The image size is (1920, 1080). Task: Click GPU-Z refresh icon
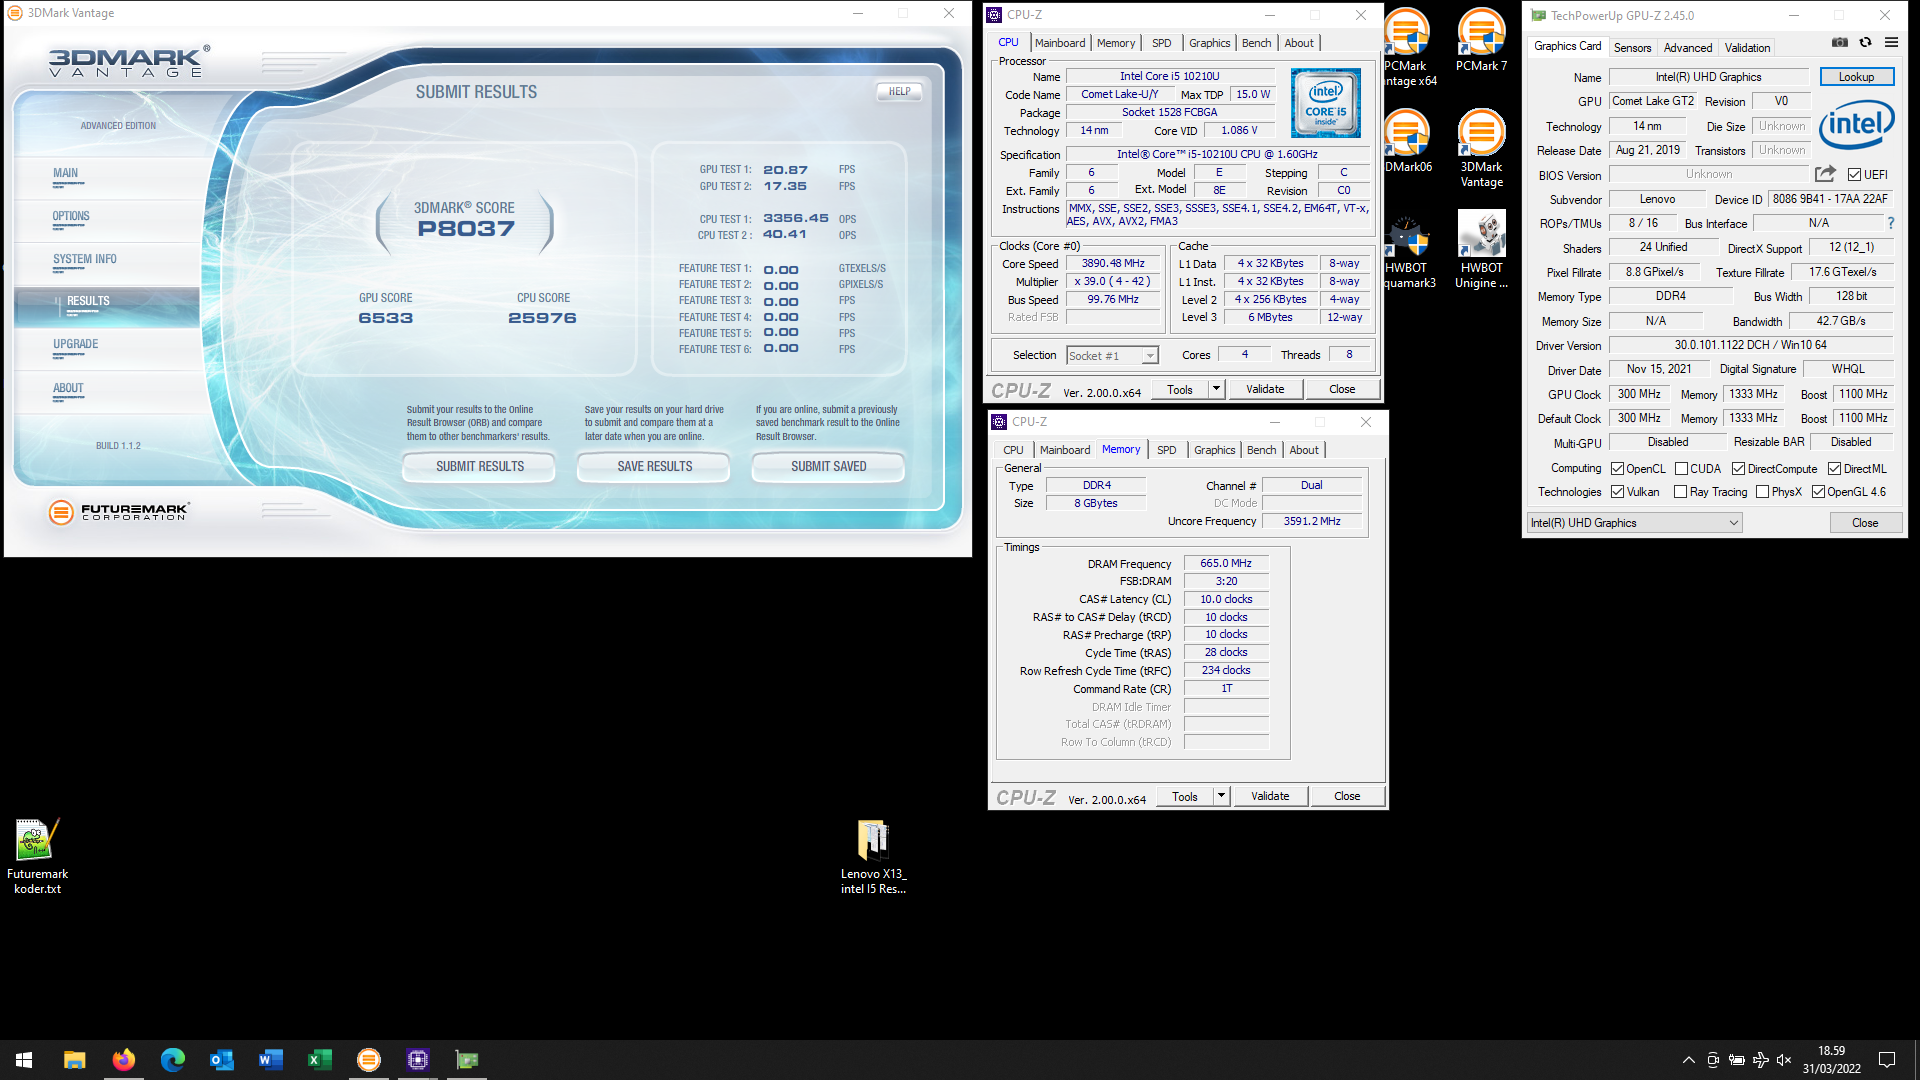(x=1865, y=42)
